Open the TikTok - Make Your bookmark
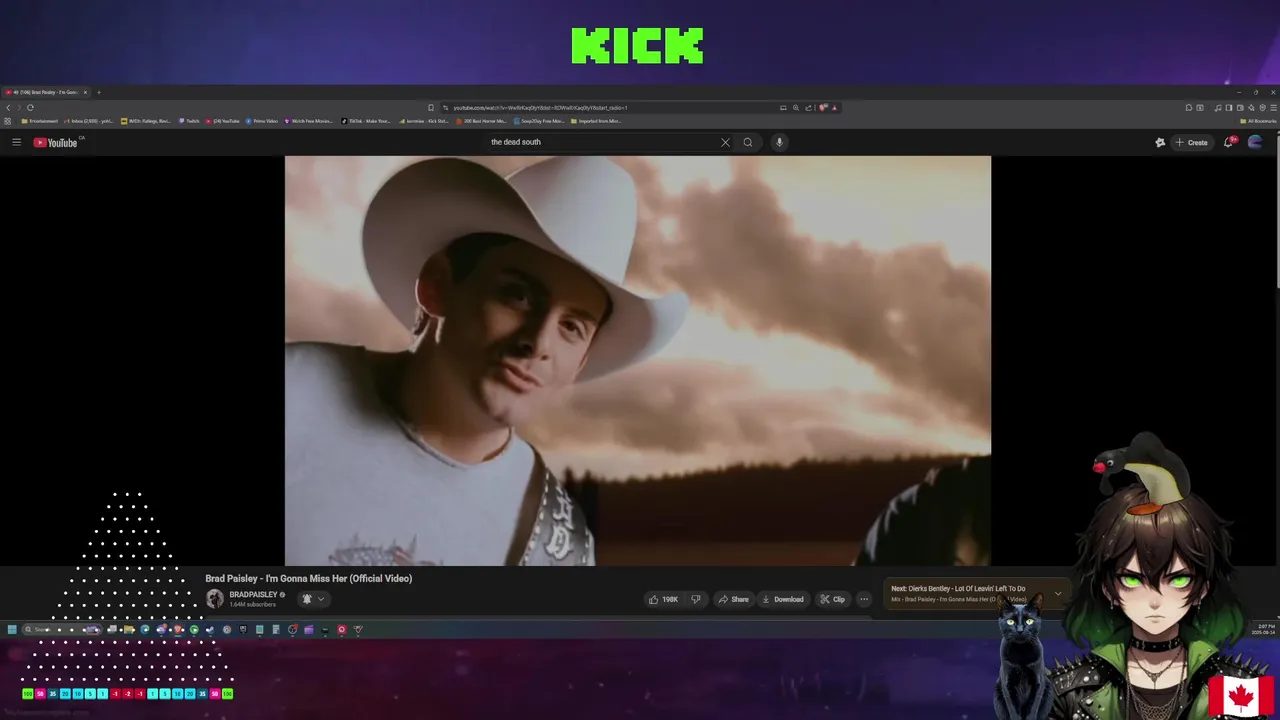 pos(366,121)
